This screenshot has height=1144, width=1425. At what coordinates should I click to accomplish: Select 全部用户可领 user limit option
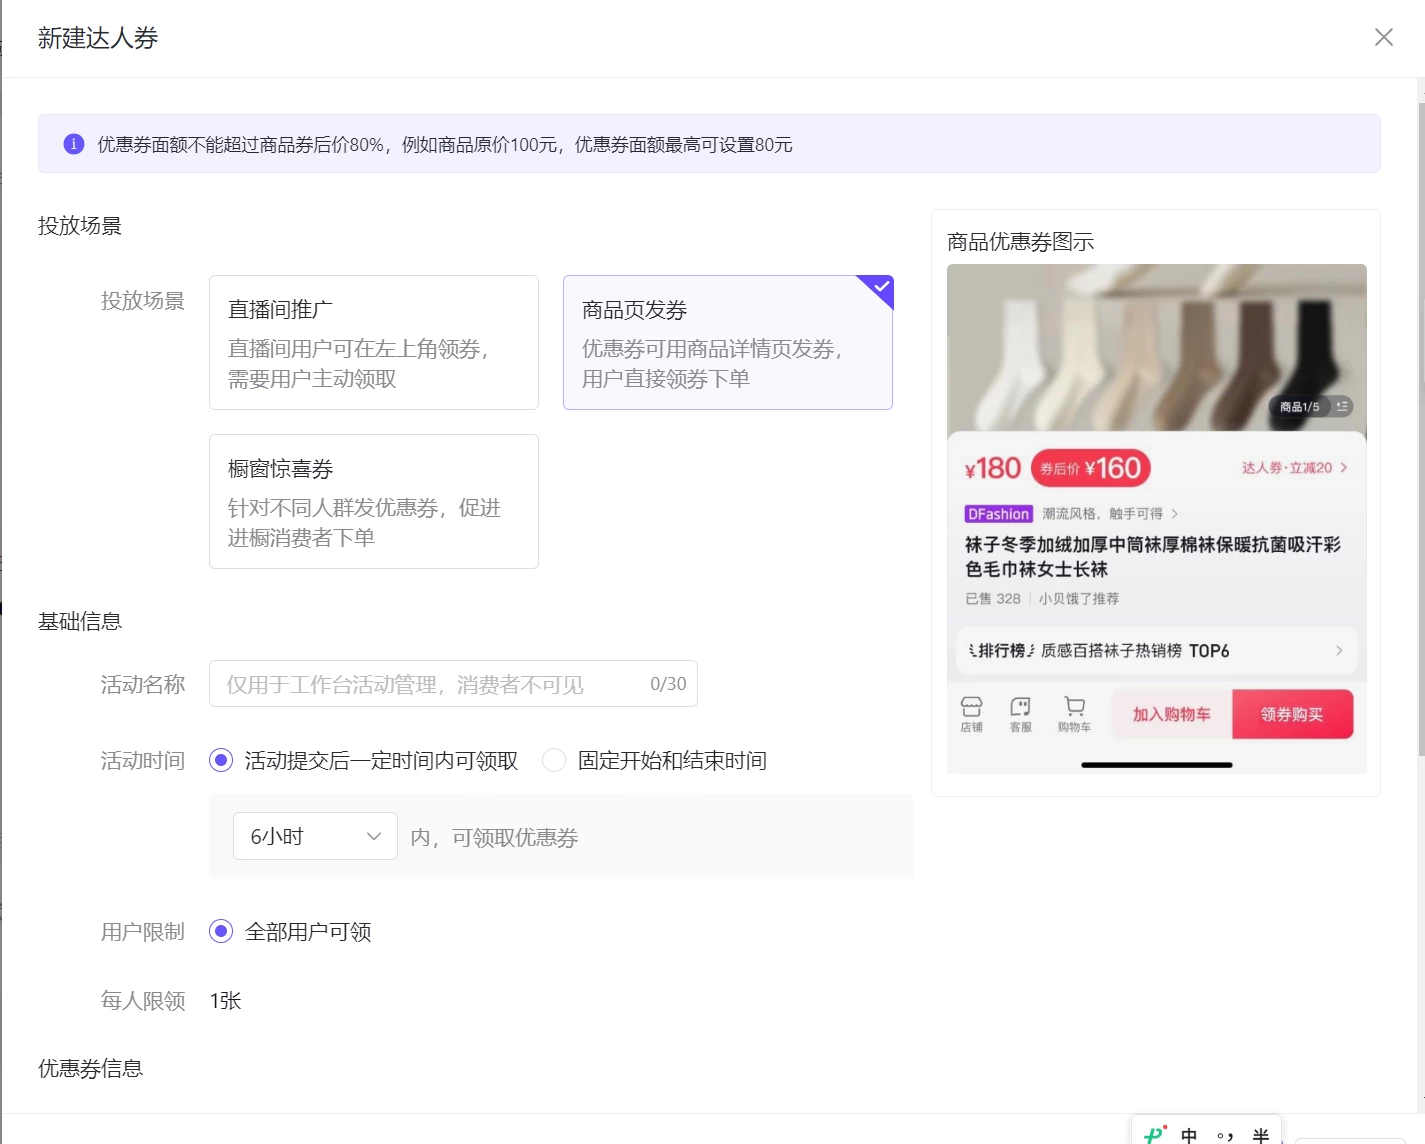(221, 932)
